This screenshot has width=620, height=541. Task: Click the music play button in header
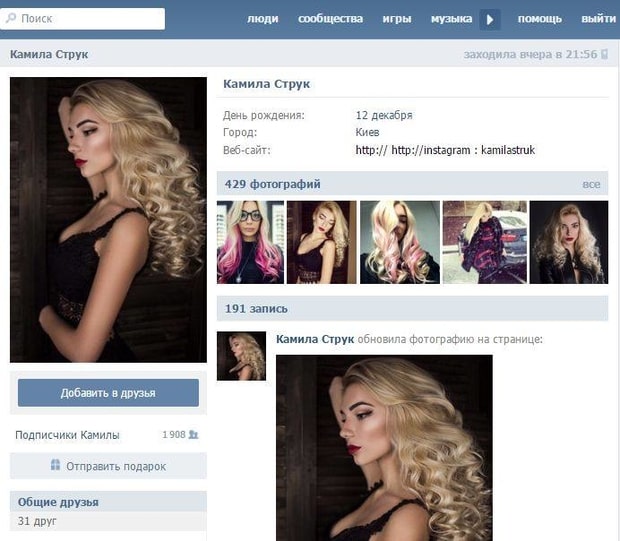[x=489, y=19]
